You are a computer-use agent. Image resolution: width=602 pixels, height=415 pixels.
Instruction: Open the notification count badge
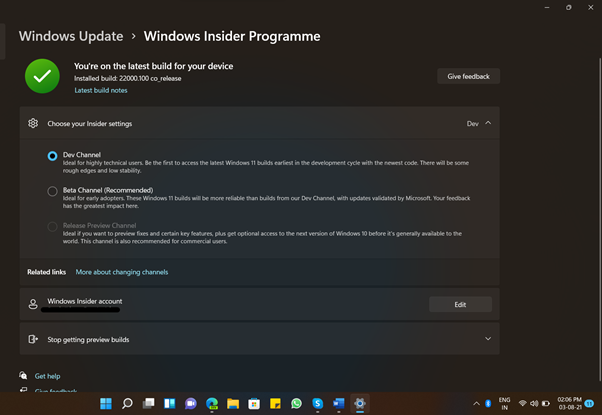pyautogui.click(x=589, y=403)
